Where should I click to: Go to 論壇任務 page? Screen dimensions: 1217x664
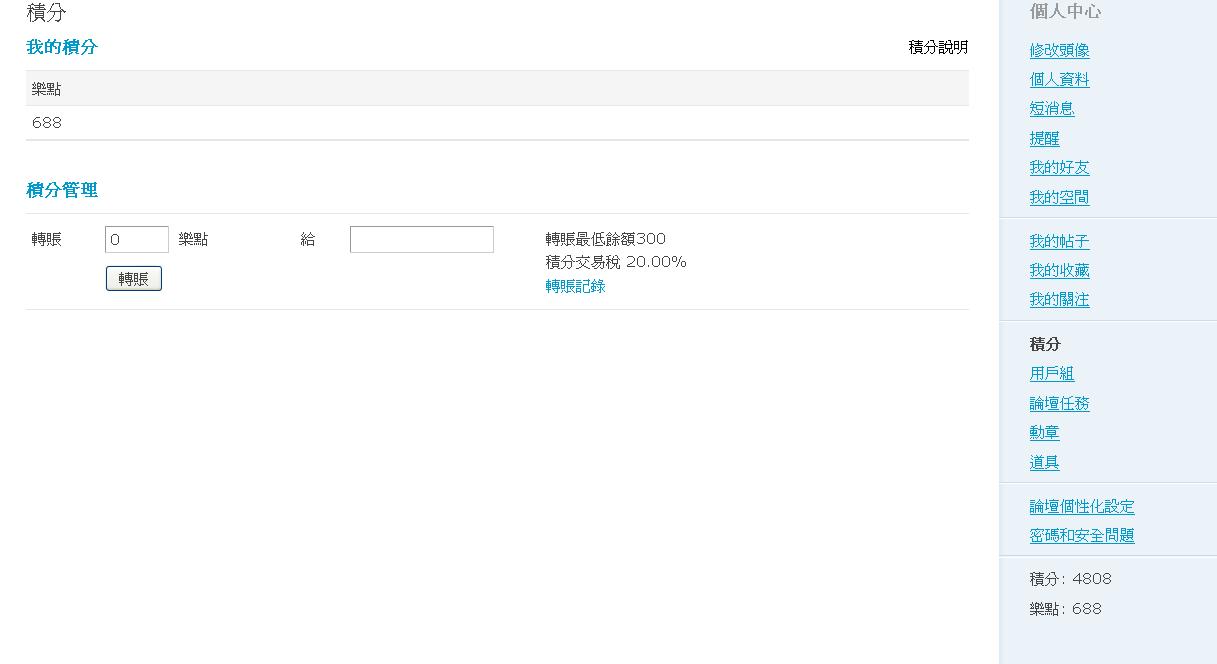coord(1060,403)
